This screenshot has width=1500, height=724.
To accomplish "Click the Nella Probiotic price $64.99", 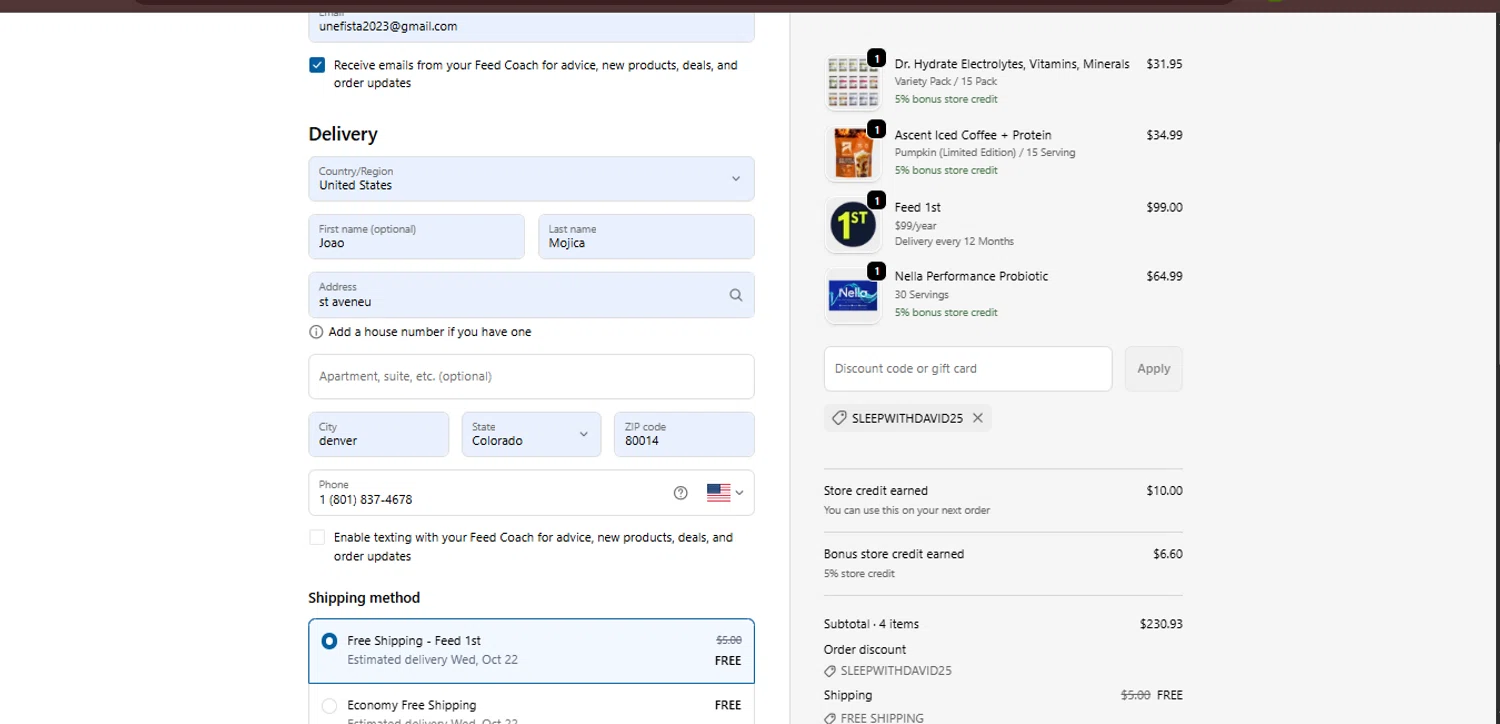I will 1164,277.
